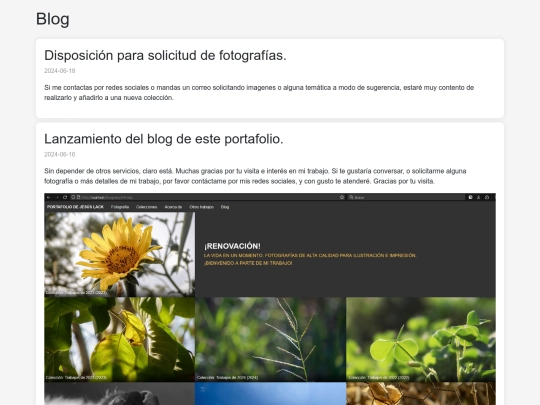Viewport: 540px width, 405px height.
Task: Click the download icon in the embedded browser toolbar
Action: (478, 197)
